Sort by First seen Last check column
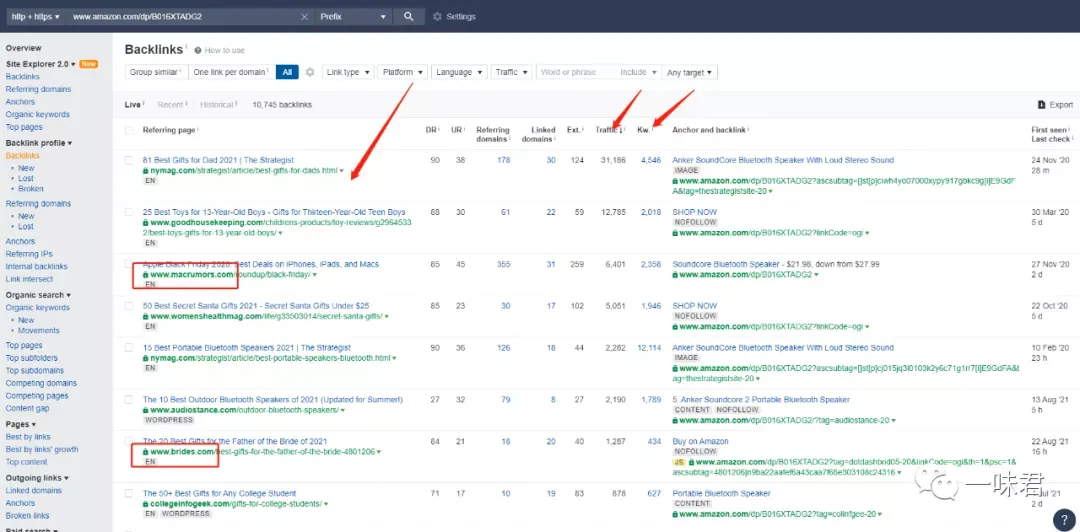This screenshot has width=1080, height=532. [1051, 134]
